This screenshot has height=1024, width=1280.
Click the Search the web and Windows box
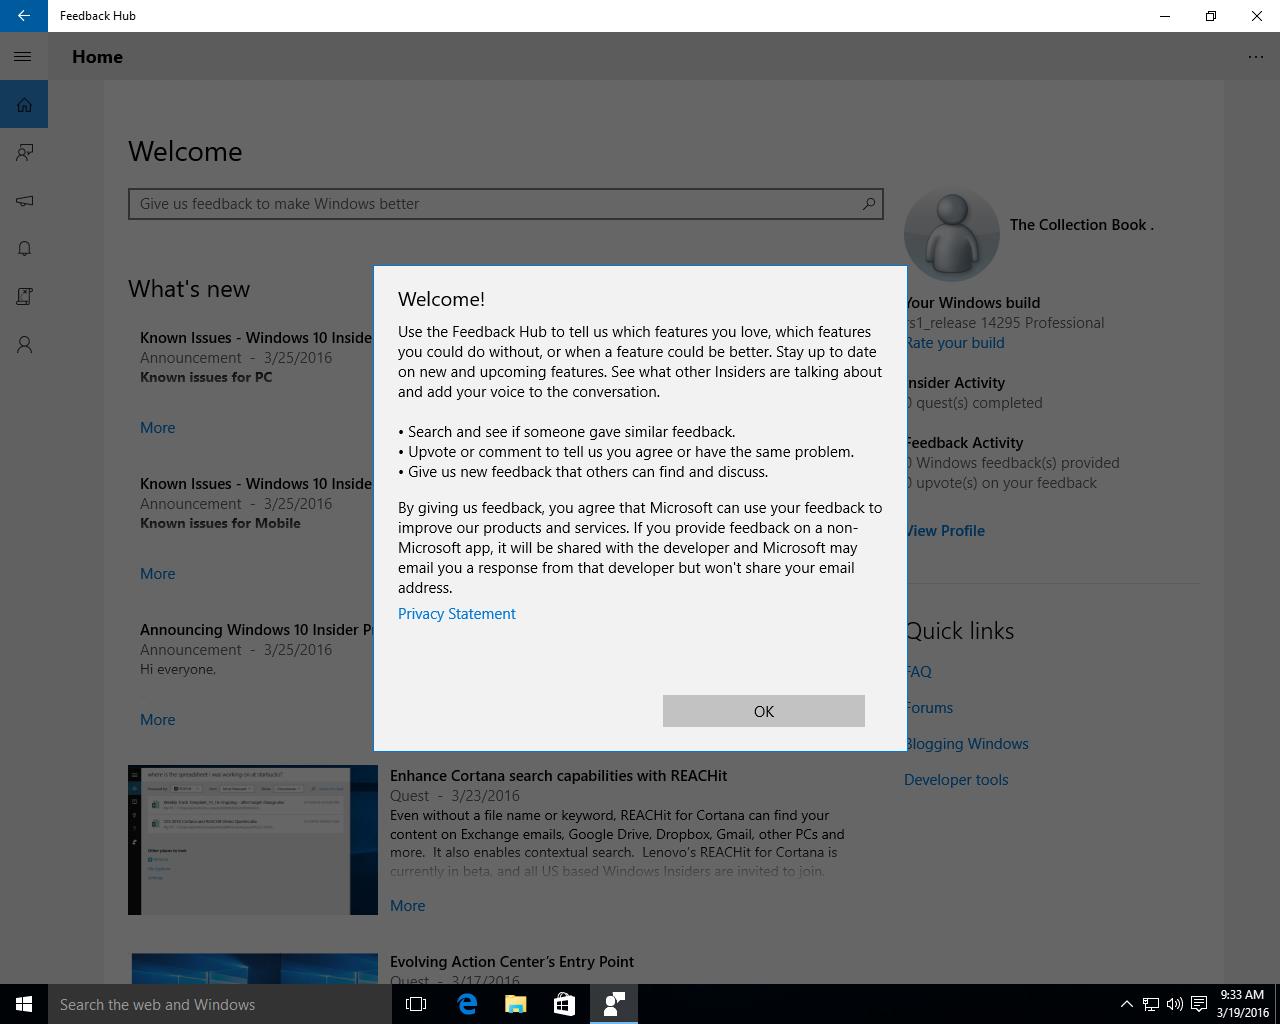click(220, 1004)
